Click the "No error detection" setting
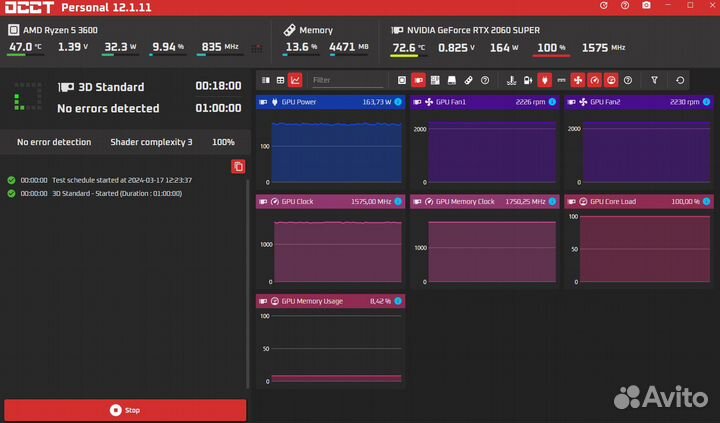This screenshot has height=423, width=720. click(54, 142)
